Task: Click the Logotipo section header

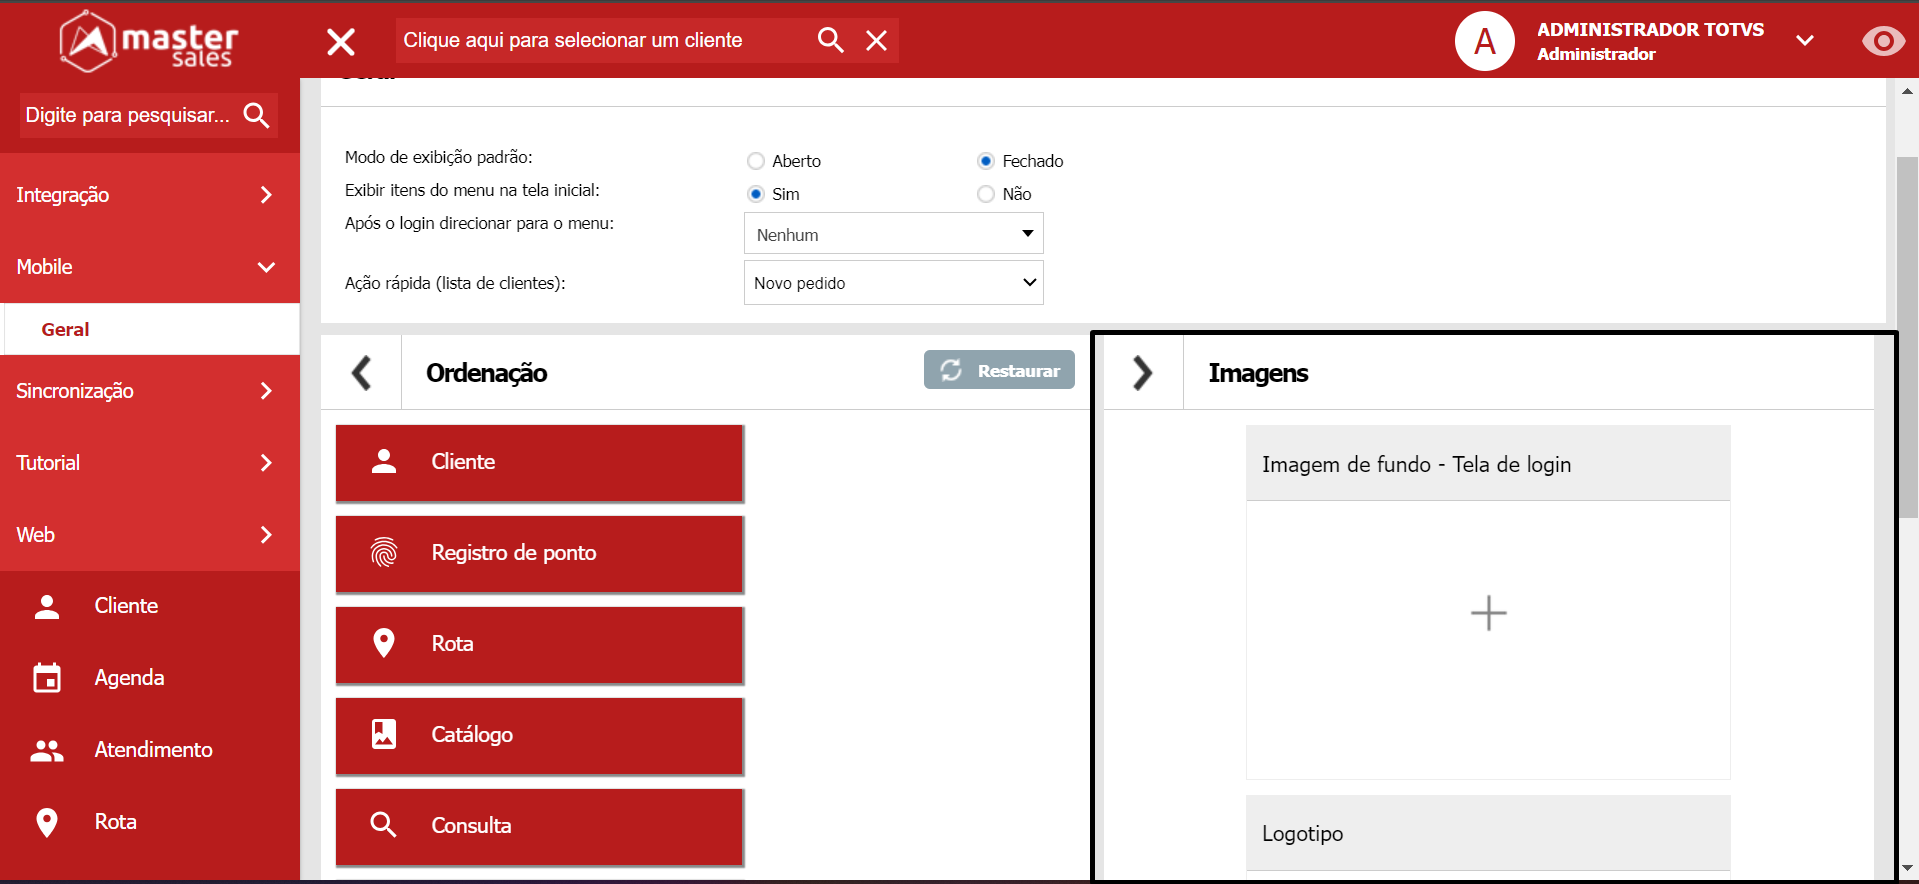Action: (1488, 833)
